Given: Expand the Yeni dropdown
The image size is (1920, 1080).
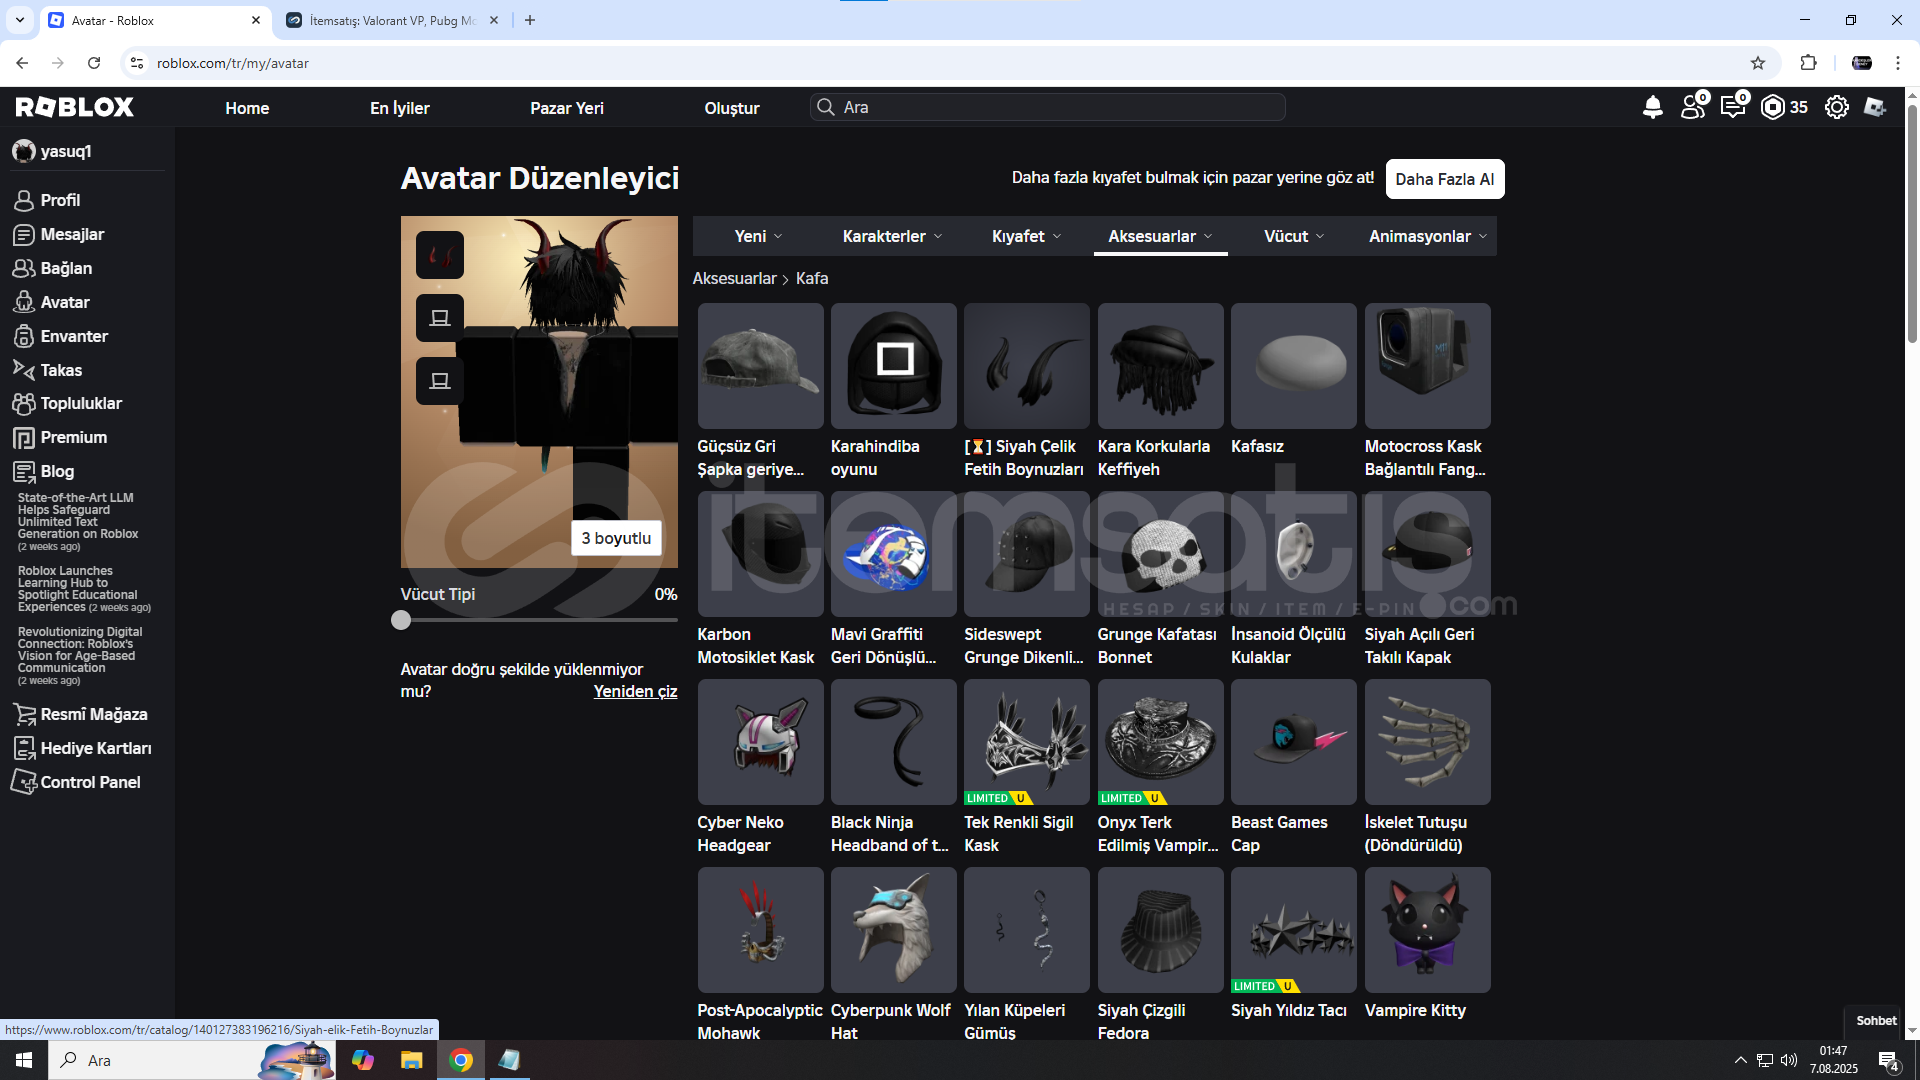Looking at the screenshot, I should [758, 236].
